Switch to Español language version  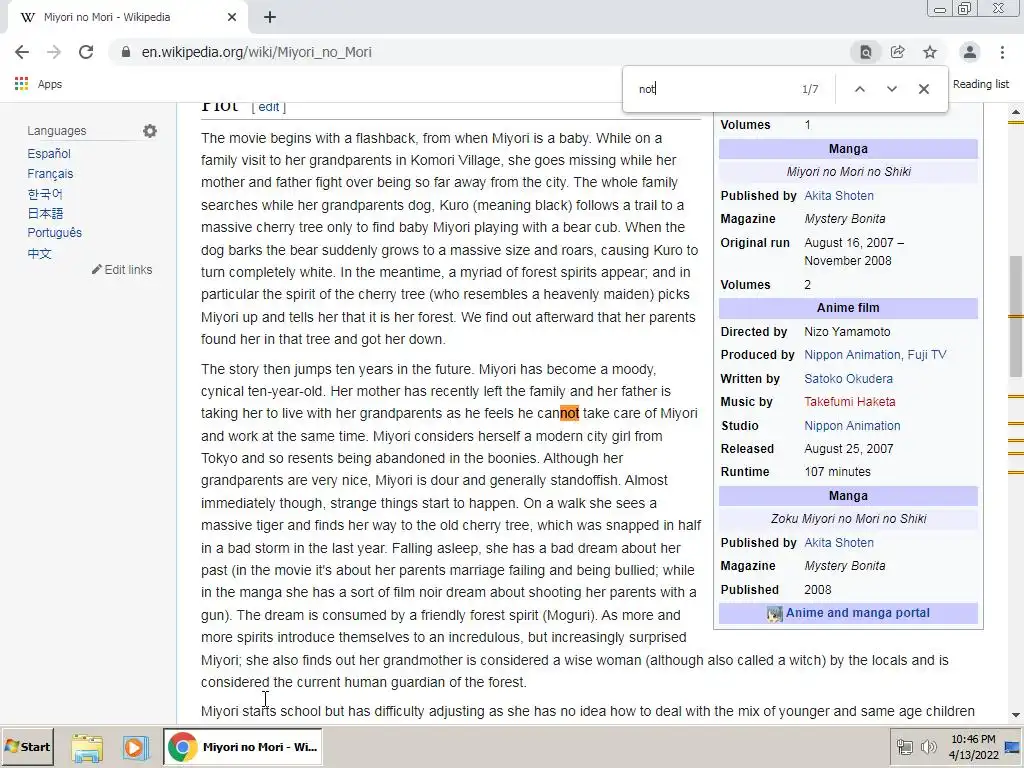[x=49, y=153]
